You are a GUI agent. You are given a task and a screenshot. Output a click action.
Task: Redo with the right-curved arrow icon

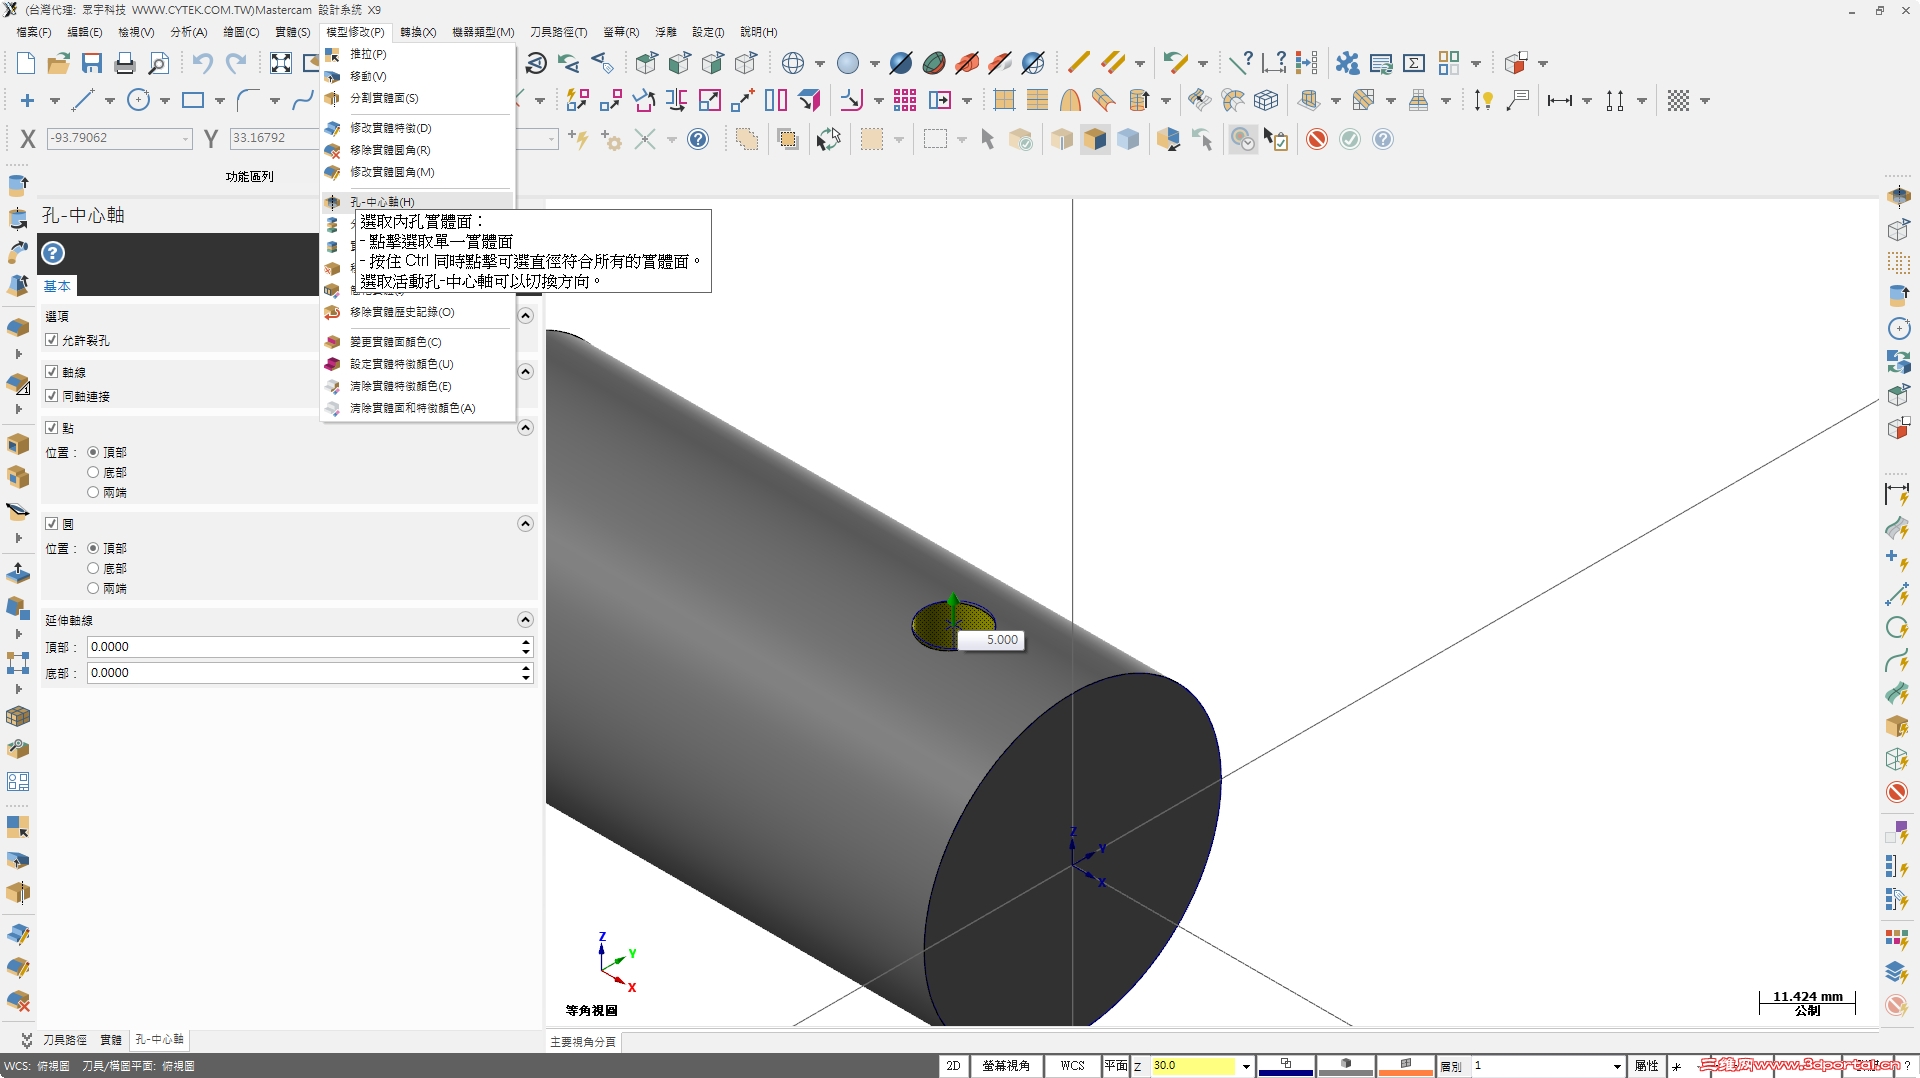(236, 64)
